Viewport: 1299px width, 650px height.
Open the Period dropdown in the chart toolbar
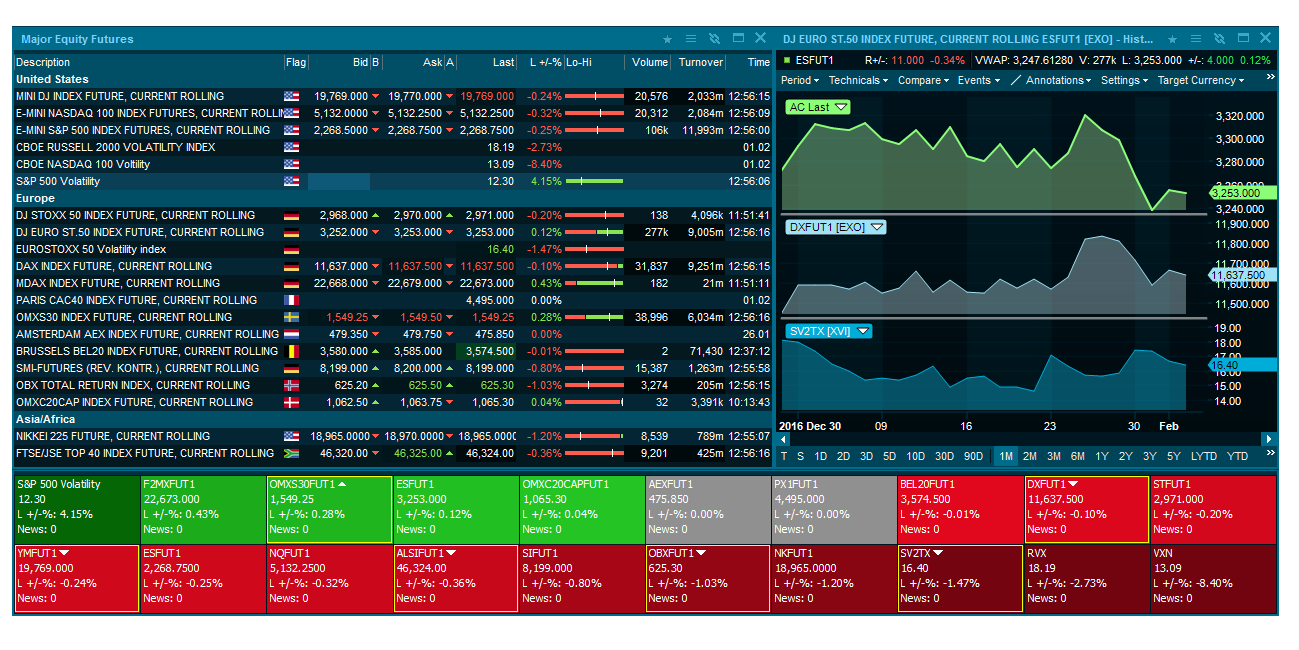(x=800, y=80)
